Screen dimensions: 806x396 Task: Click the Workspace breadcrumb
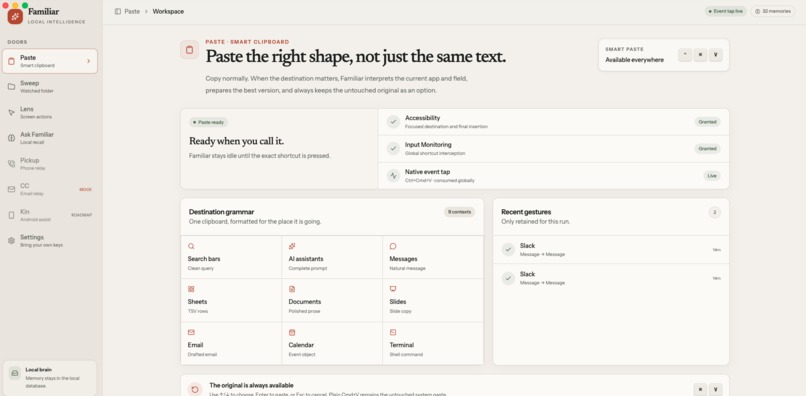point(168,11)
